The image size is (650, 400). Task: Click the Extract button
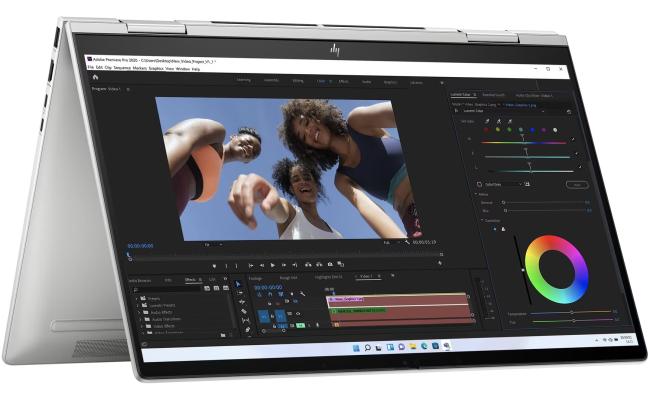tap(319, 264)
